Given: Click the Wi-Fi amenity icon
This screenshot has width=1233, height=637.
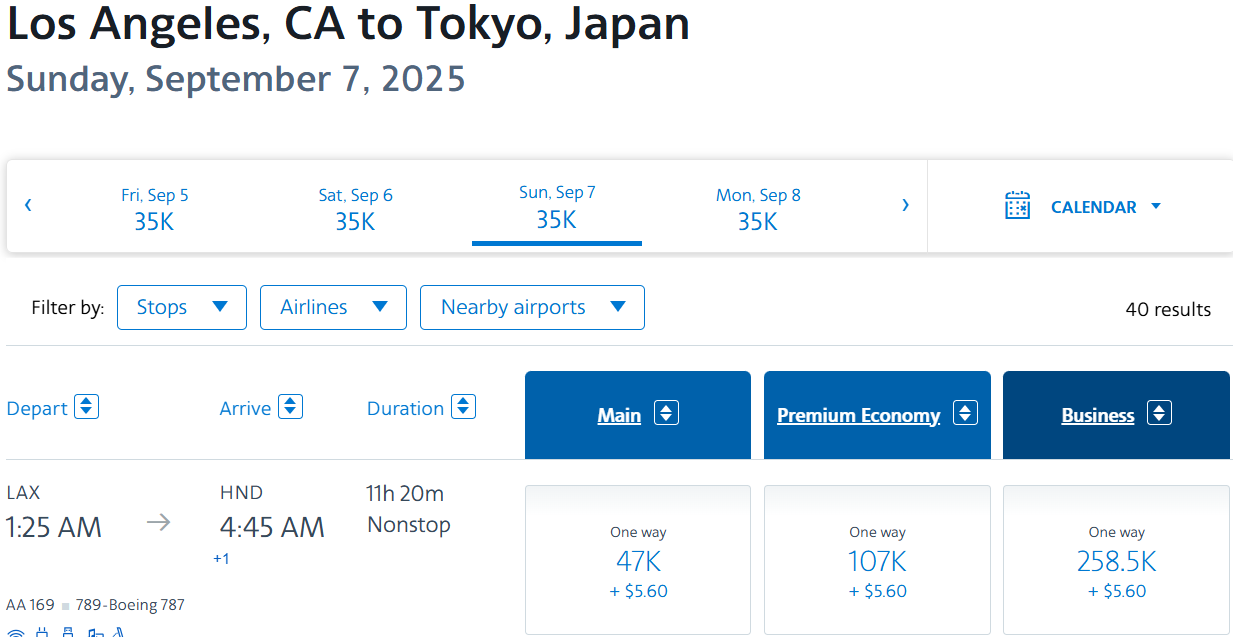Looking at the screenshot, I should [x=16, y=632].
